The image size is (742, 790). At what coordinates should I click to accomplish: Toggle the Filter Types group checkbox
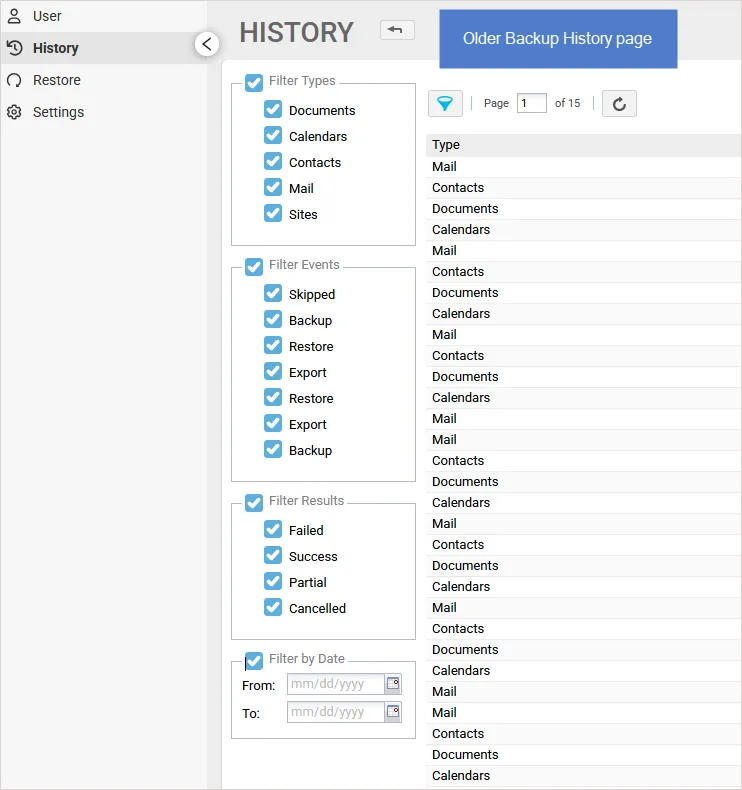point(254,82)
